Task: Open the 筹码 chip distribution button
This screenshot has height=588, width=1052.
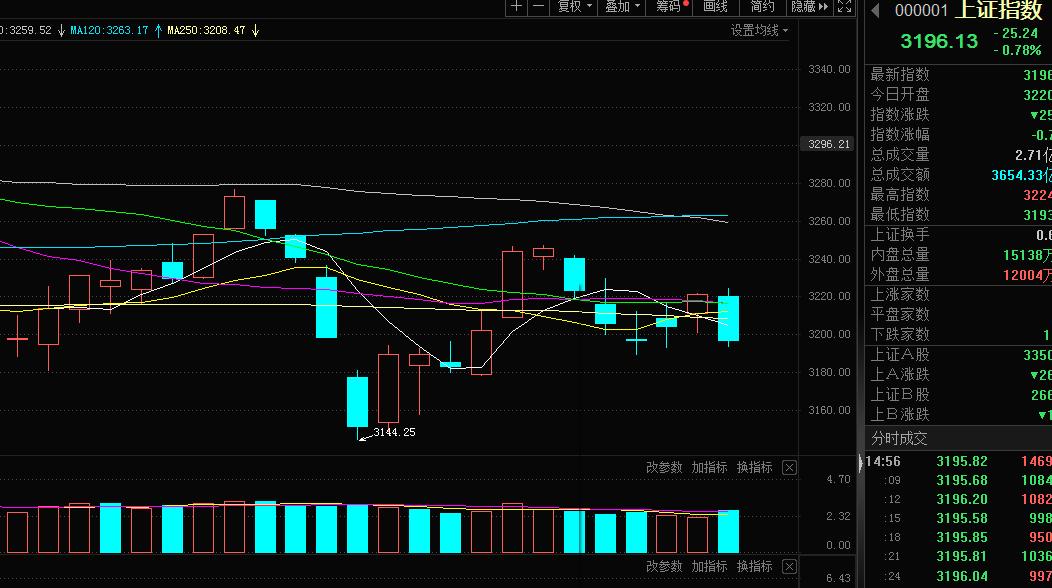Action: click(x=670, y=6)
